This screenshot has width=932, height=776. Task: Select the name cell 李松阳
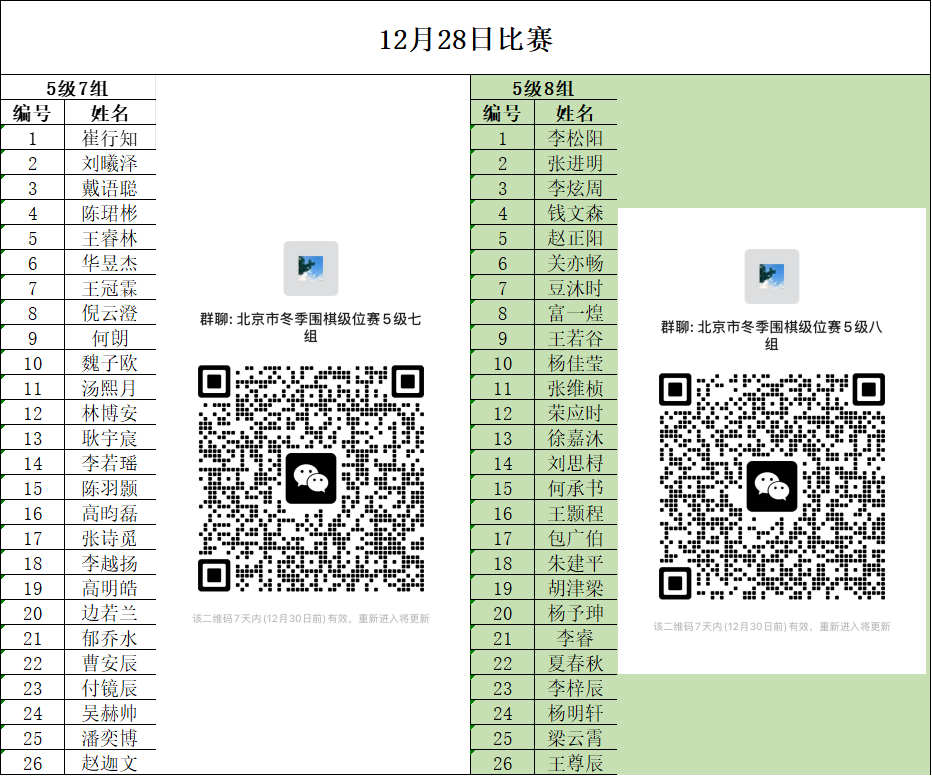(x=575, y=138)
